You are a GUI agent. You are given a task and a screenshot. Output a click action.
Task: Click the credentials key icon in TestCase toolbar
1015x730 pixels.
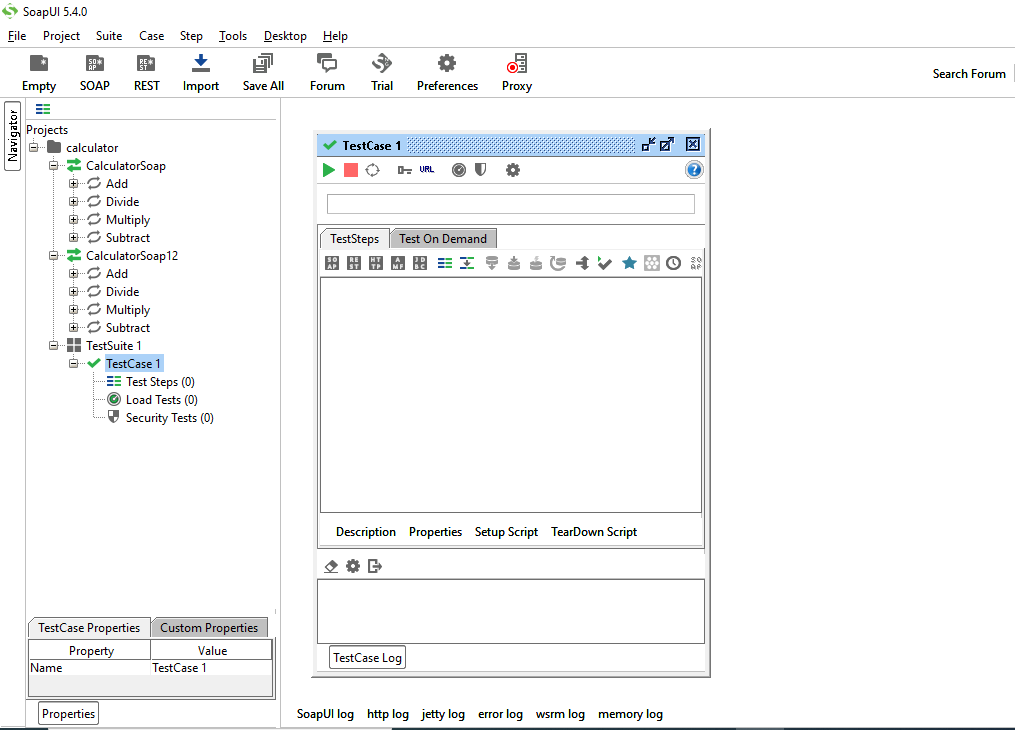(x=405, y=170)
